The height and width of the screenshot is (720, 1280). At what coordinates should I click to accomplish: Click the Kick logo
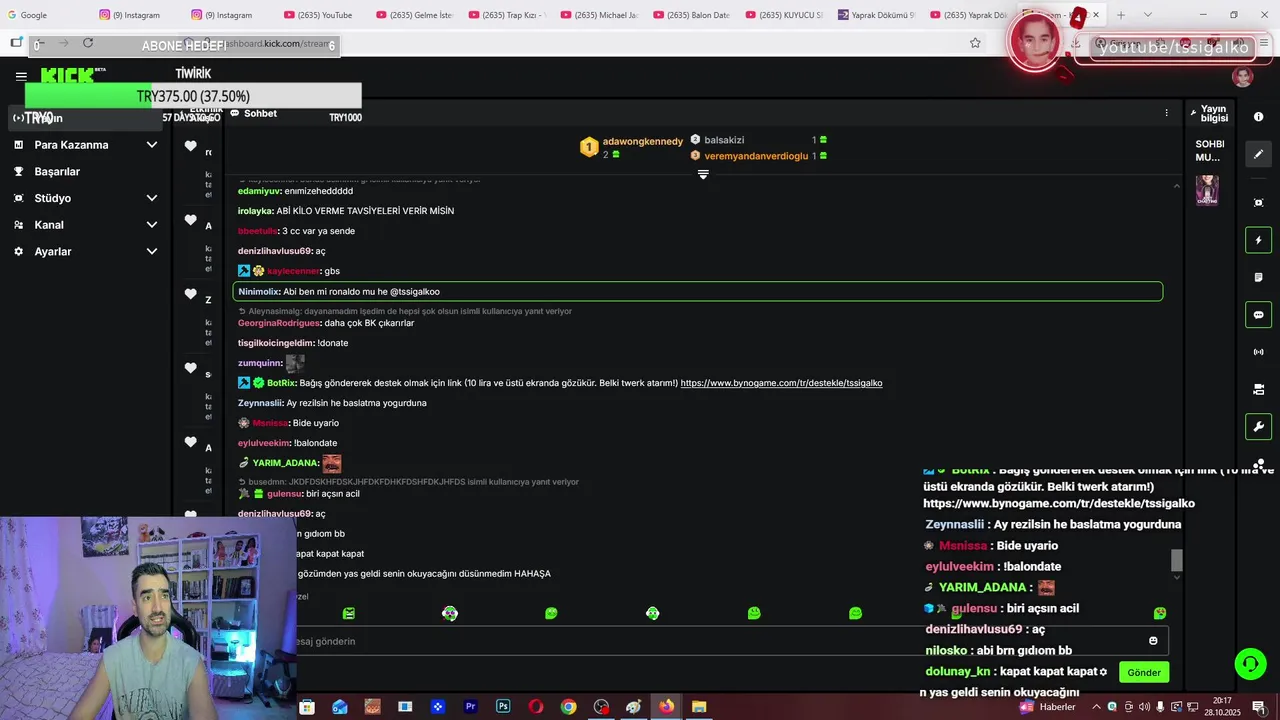70,75
